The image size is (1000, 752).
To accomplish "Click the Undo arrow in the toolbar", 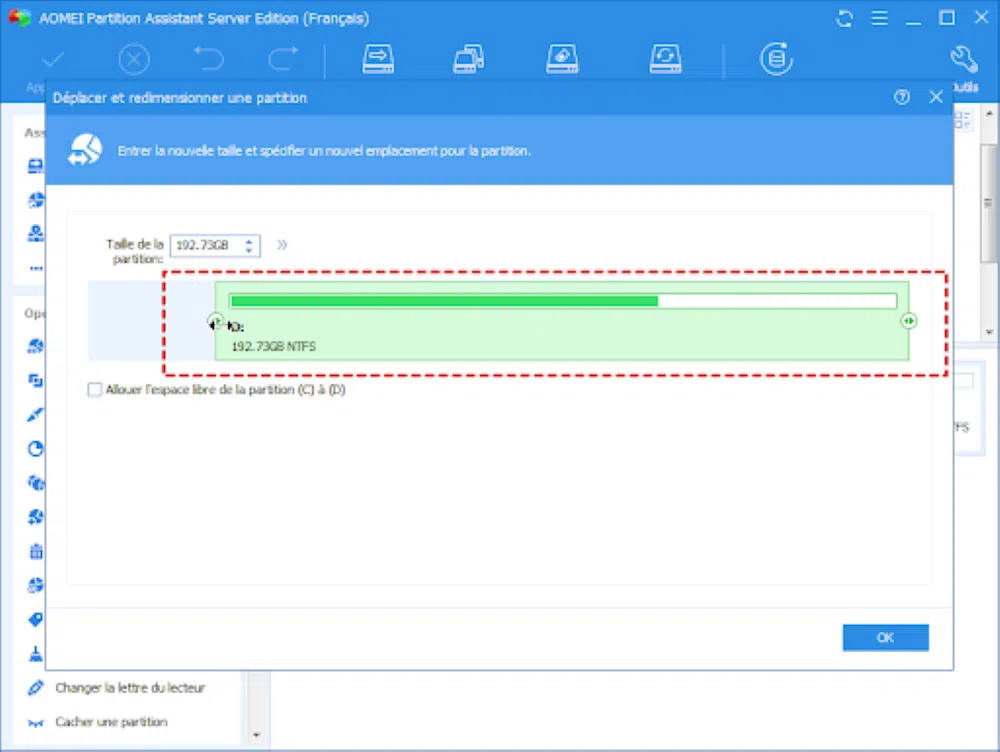I will [209, 59].
